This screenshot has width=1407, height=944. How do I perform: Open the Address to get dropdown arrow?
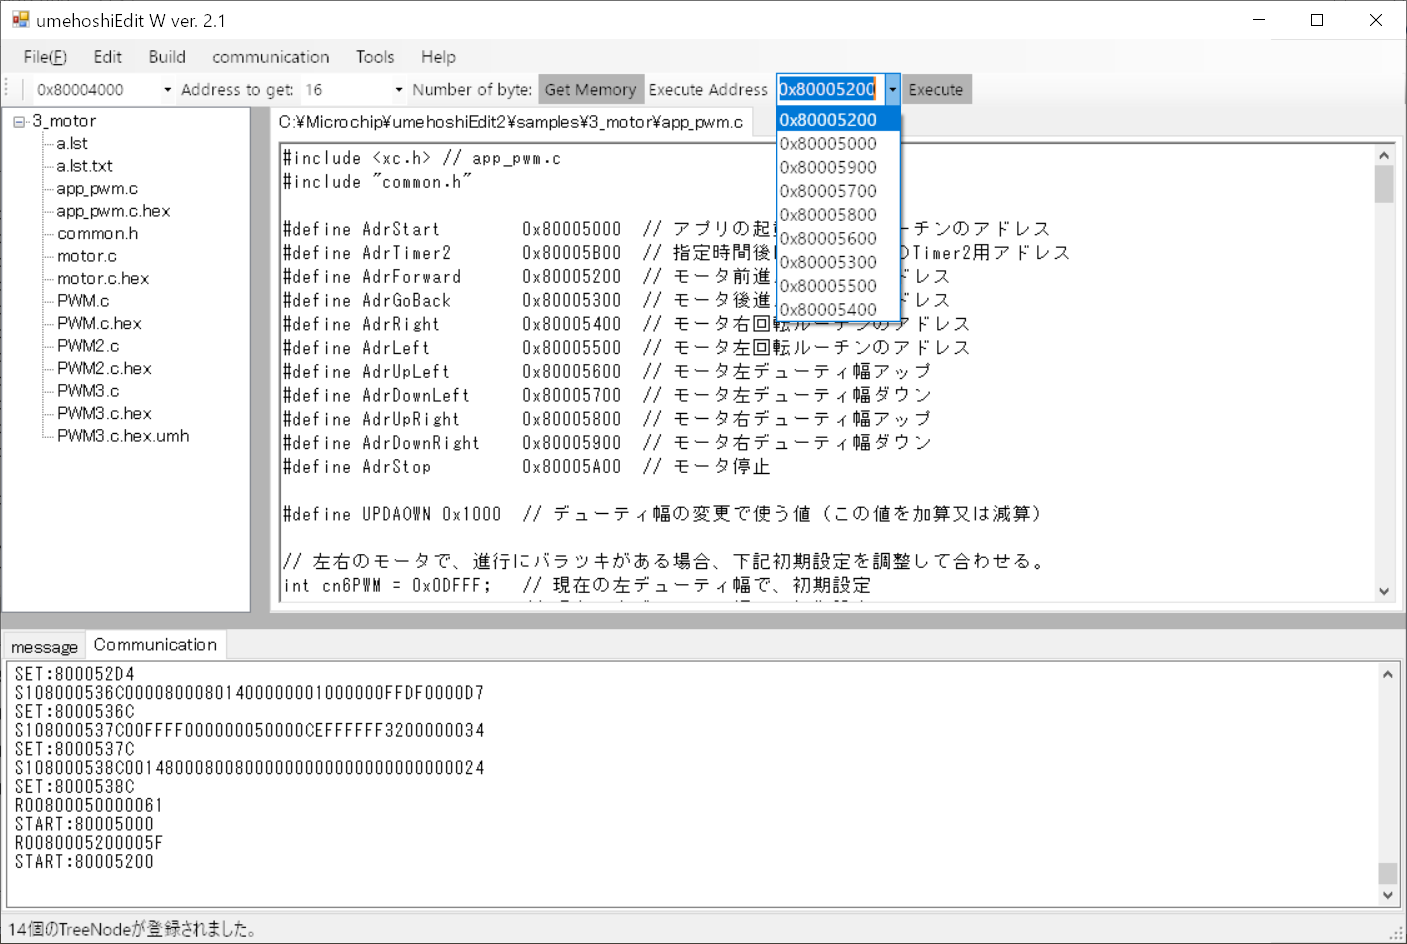pyautogui.click(x=167, y=90)
